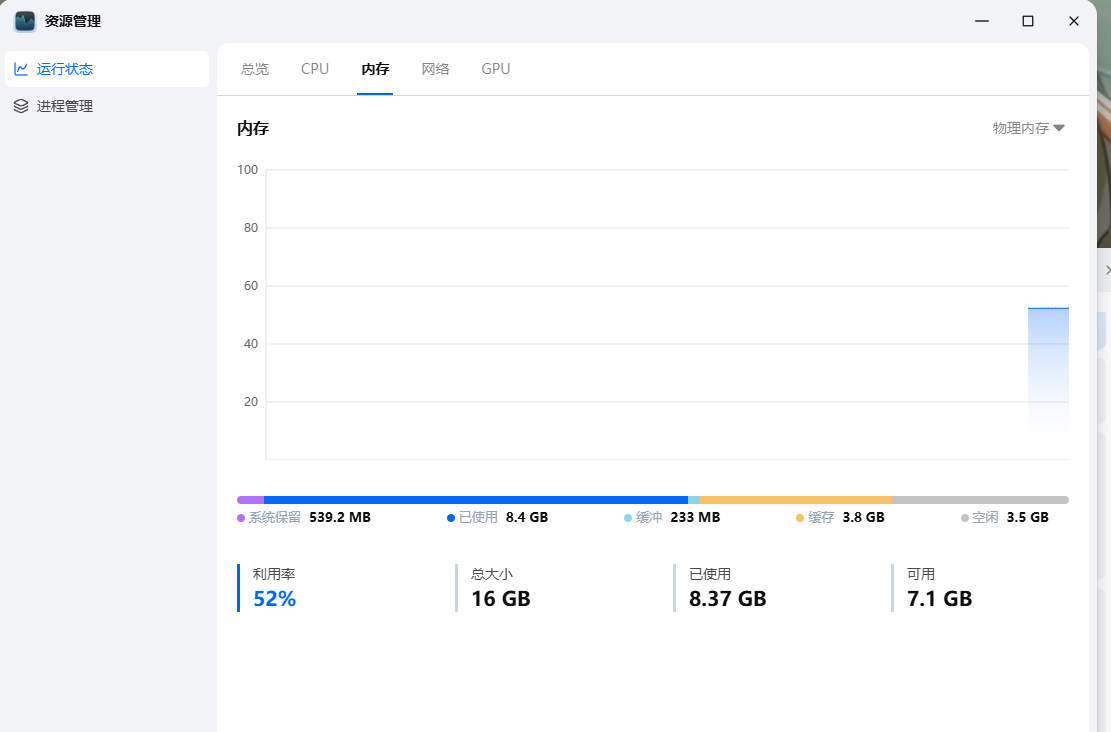Click the gray 空闲 legend dot
The width and height of the screenshot is (1111, 732).
(965, 518)
